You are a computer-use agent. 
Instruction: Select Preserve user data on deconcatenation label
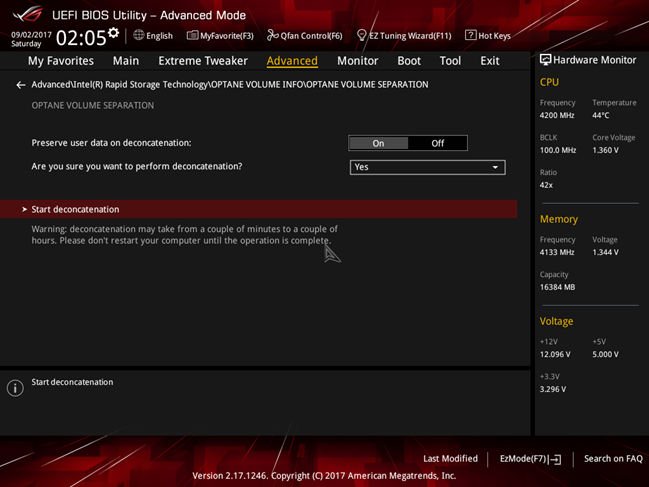coord(111,143)
